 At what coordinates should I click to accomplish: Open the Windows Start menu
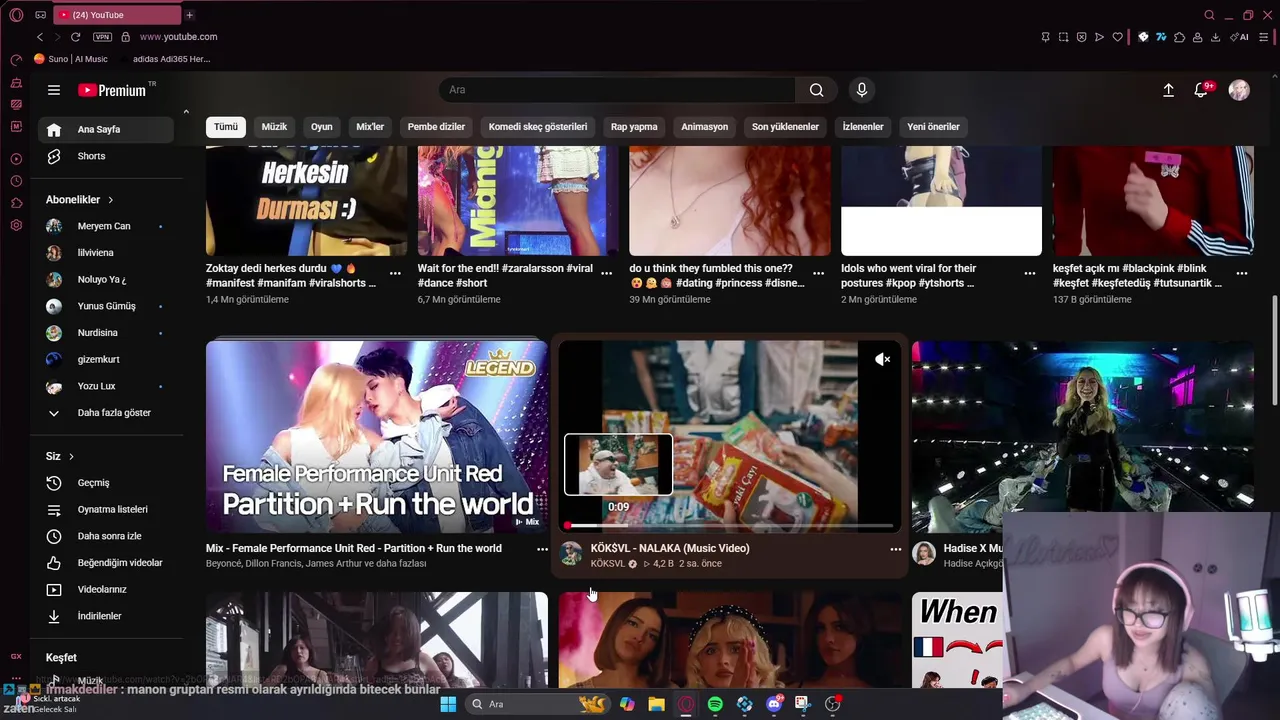tap(448, 704)
